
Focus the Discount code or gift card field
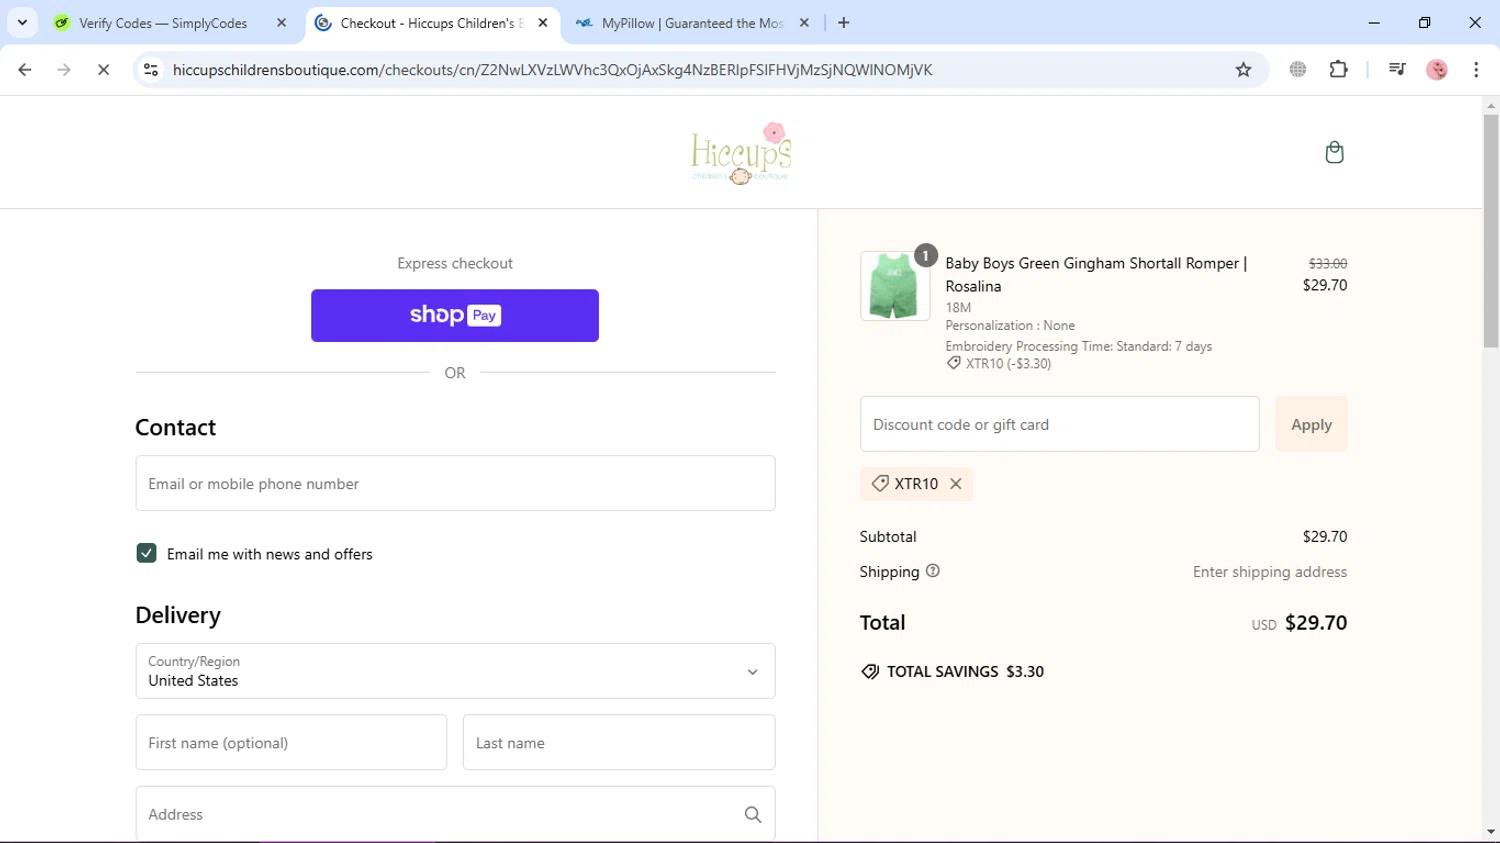point(1060,424)
